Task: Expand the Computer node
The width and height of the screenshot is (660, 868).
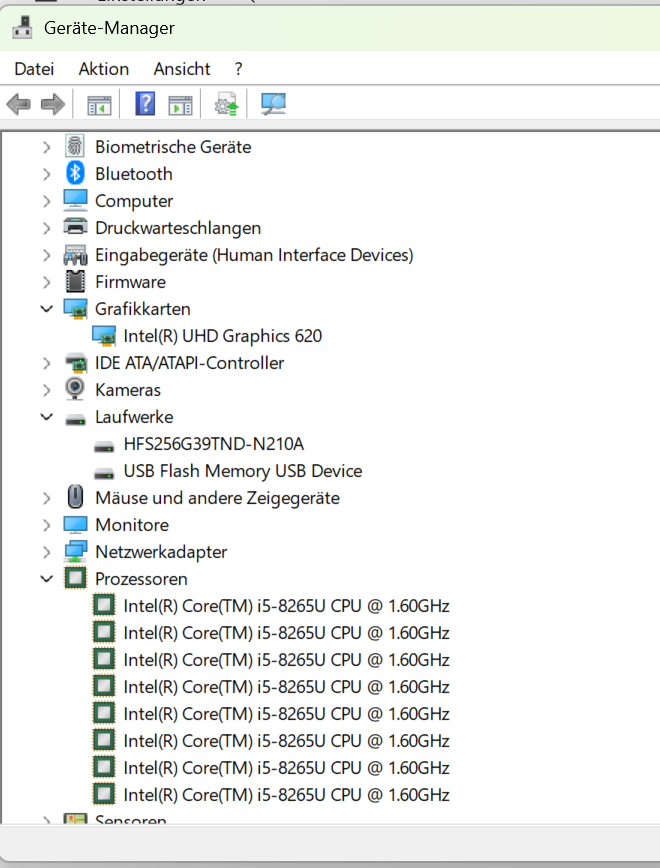Action: 47,201
